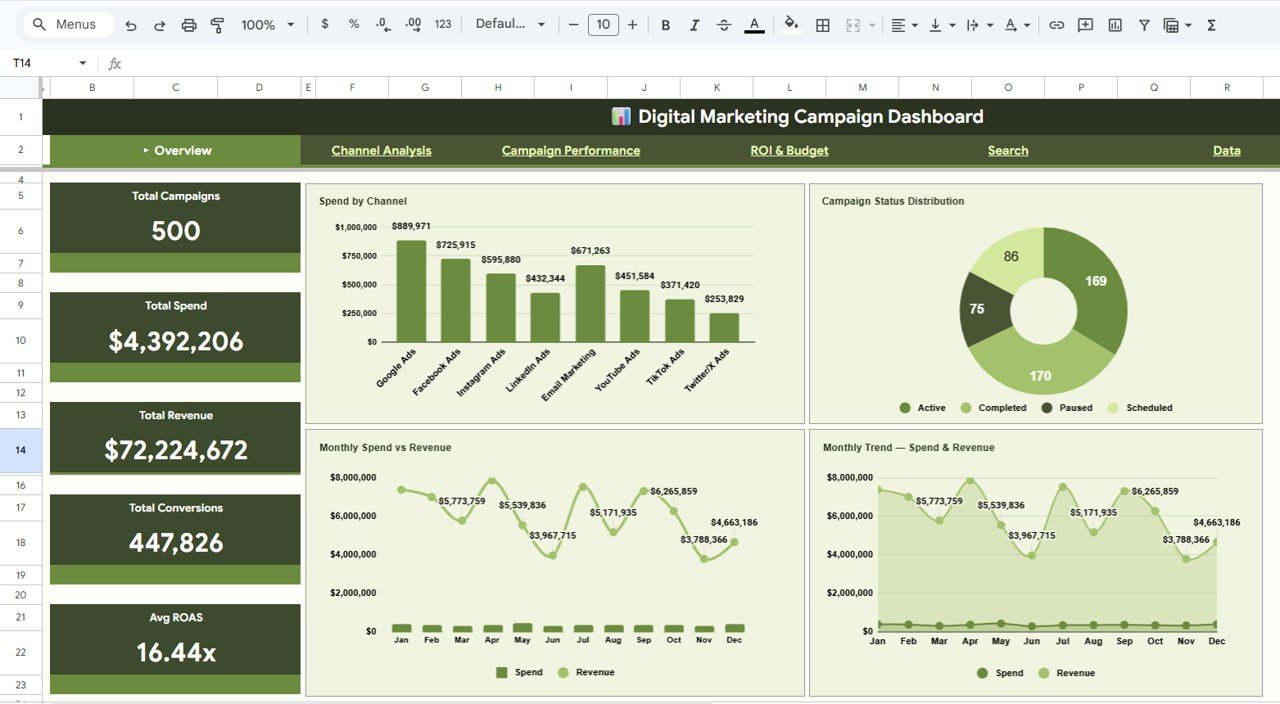1280x704 pixels.
Task: Select the Paint format tool
Action: click(217, 24)
